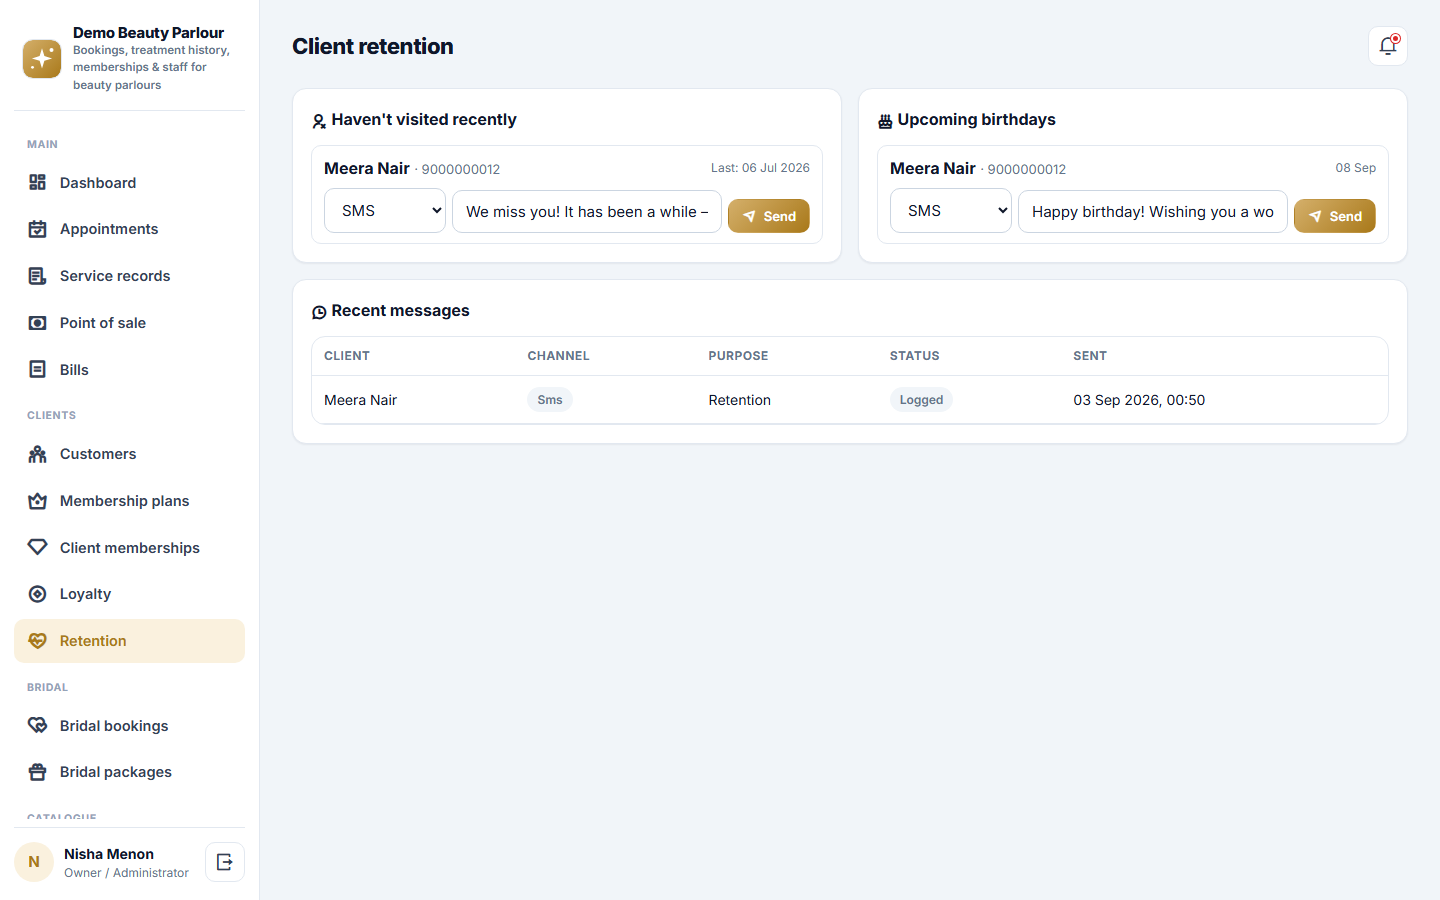Click the logout icon beside Nisha Menon
The image size is (1440, 900).
[x=225, y=862]
